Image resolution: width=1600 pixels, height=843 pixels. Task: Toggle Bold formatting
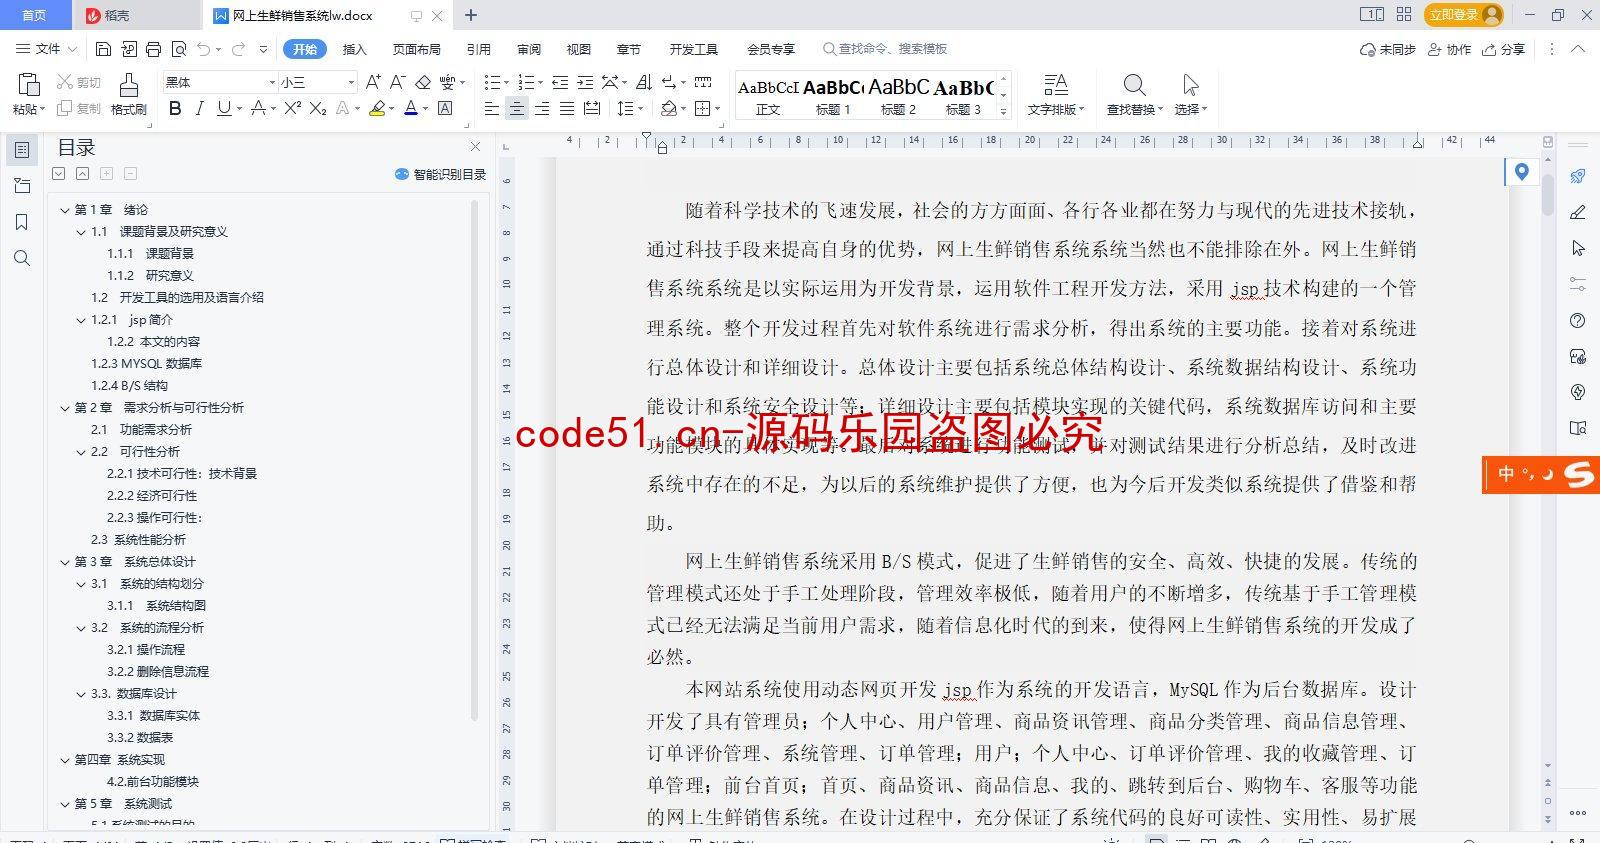[x=175, y=108]
